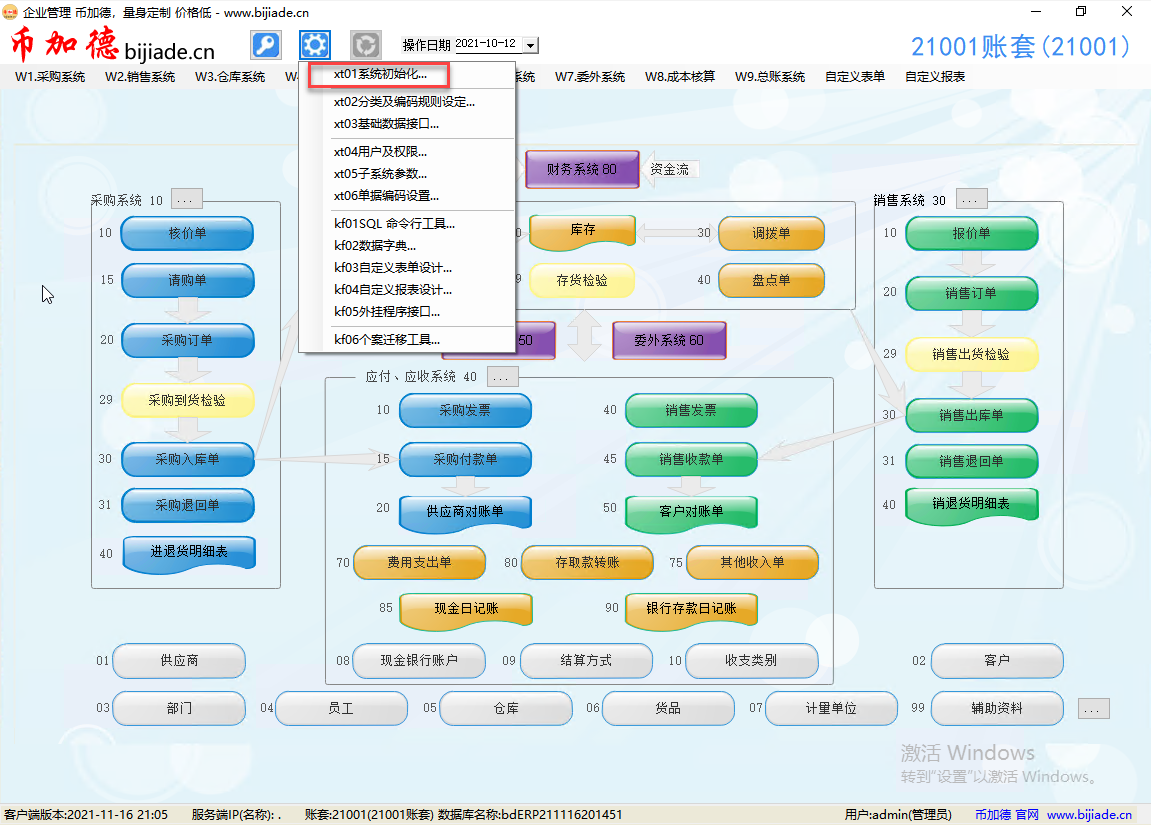
Task: Open the 销售出库单 module
Action: [971, 415]
